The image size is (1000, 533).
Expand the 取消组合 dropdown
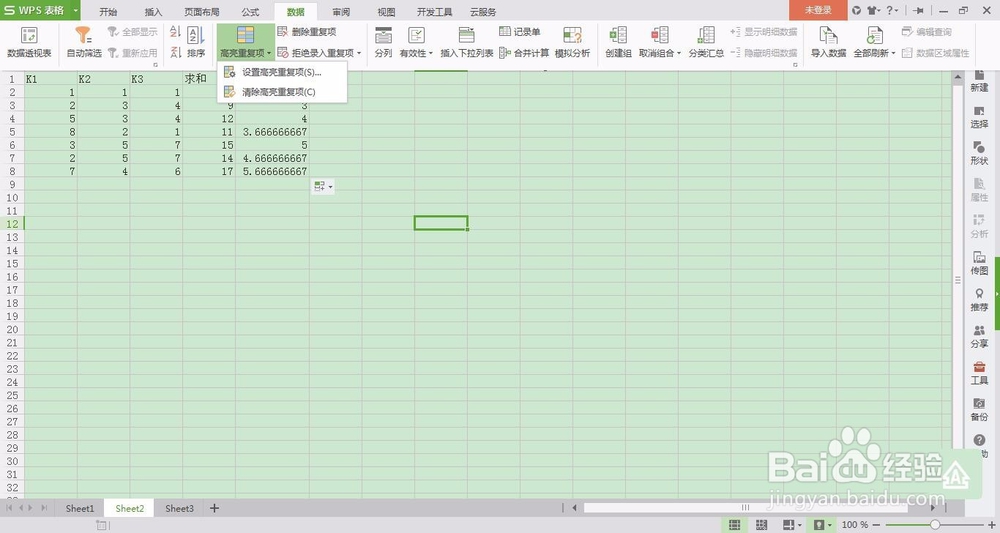[679, 53]
